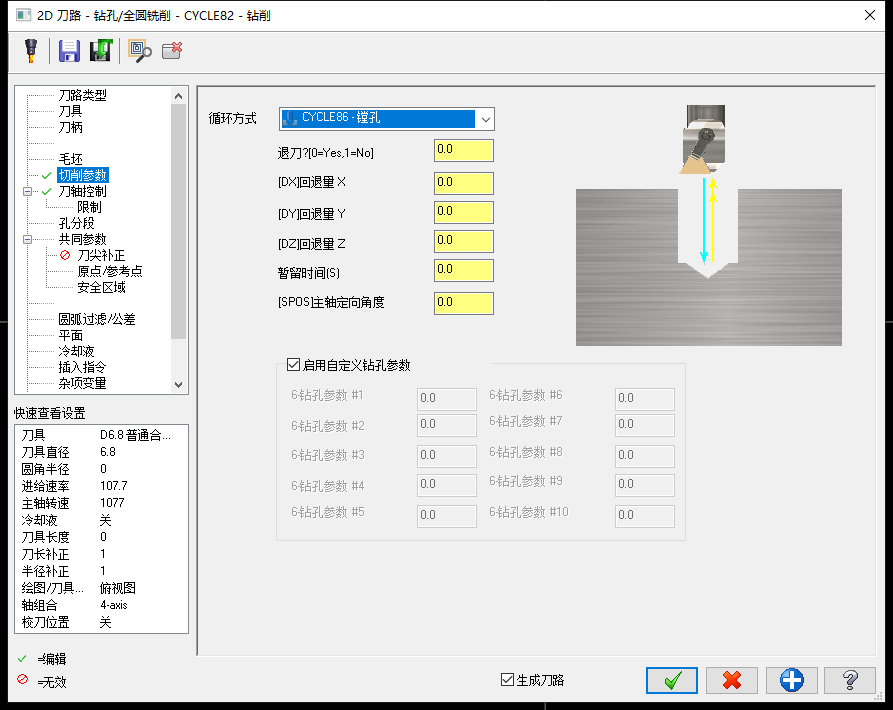Click the 6钻孔参数 #10 field
Image resolution: width=893 pixels, height=710 pixels.
pos(645,516)
